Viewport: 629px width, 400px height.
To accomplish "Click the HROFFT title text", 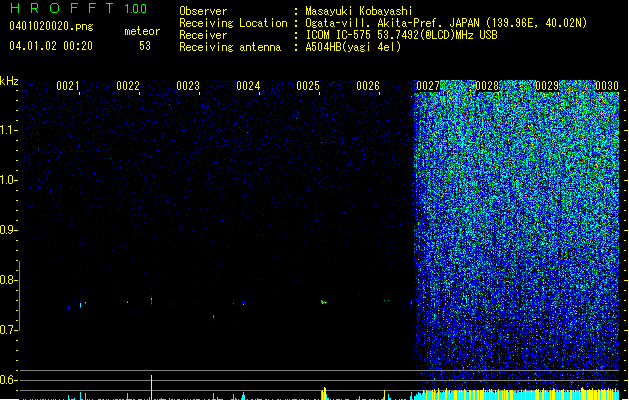I will [62, 8].
